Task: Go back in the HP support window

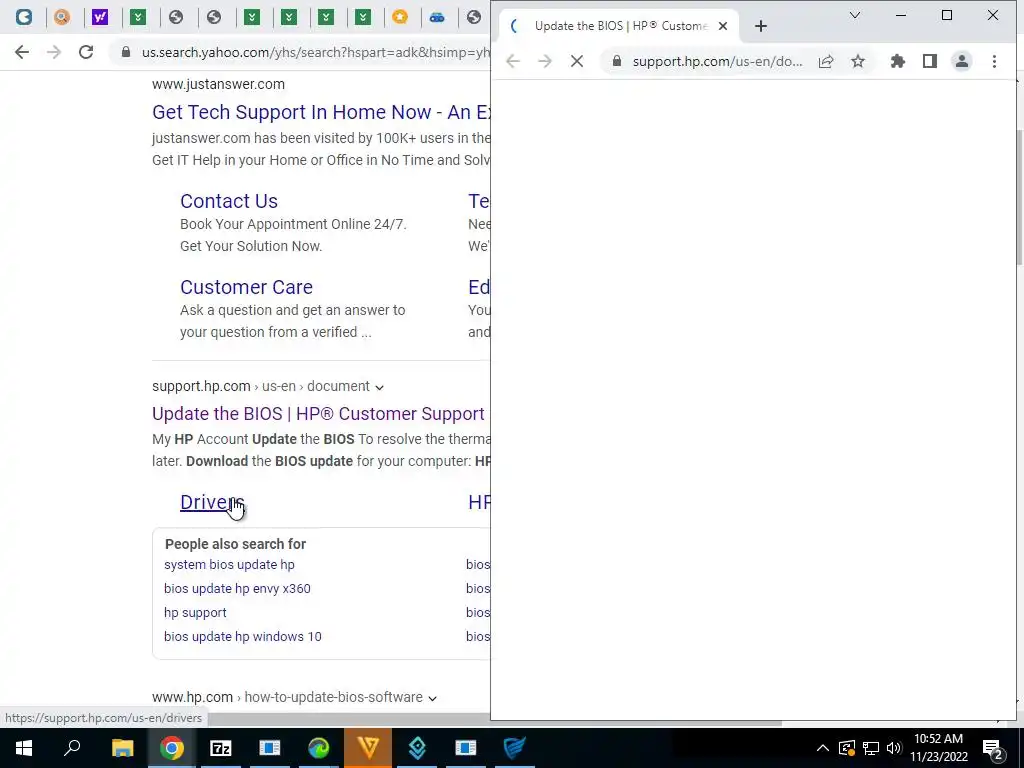Action: point(513,61)
